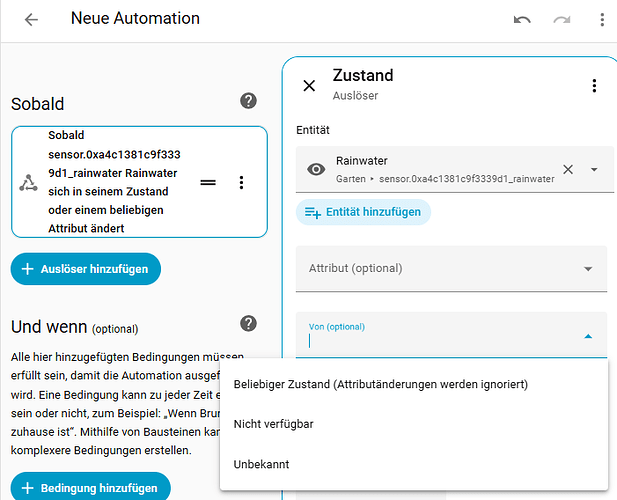Open the Attribut (optional) dropdown
617x500 pixels.
click(588, 269)
